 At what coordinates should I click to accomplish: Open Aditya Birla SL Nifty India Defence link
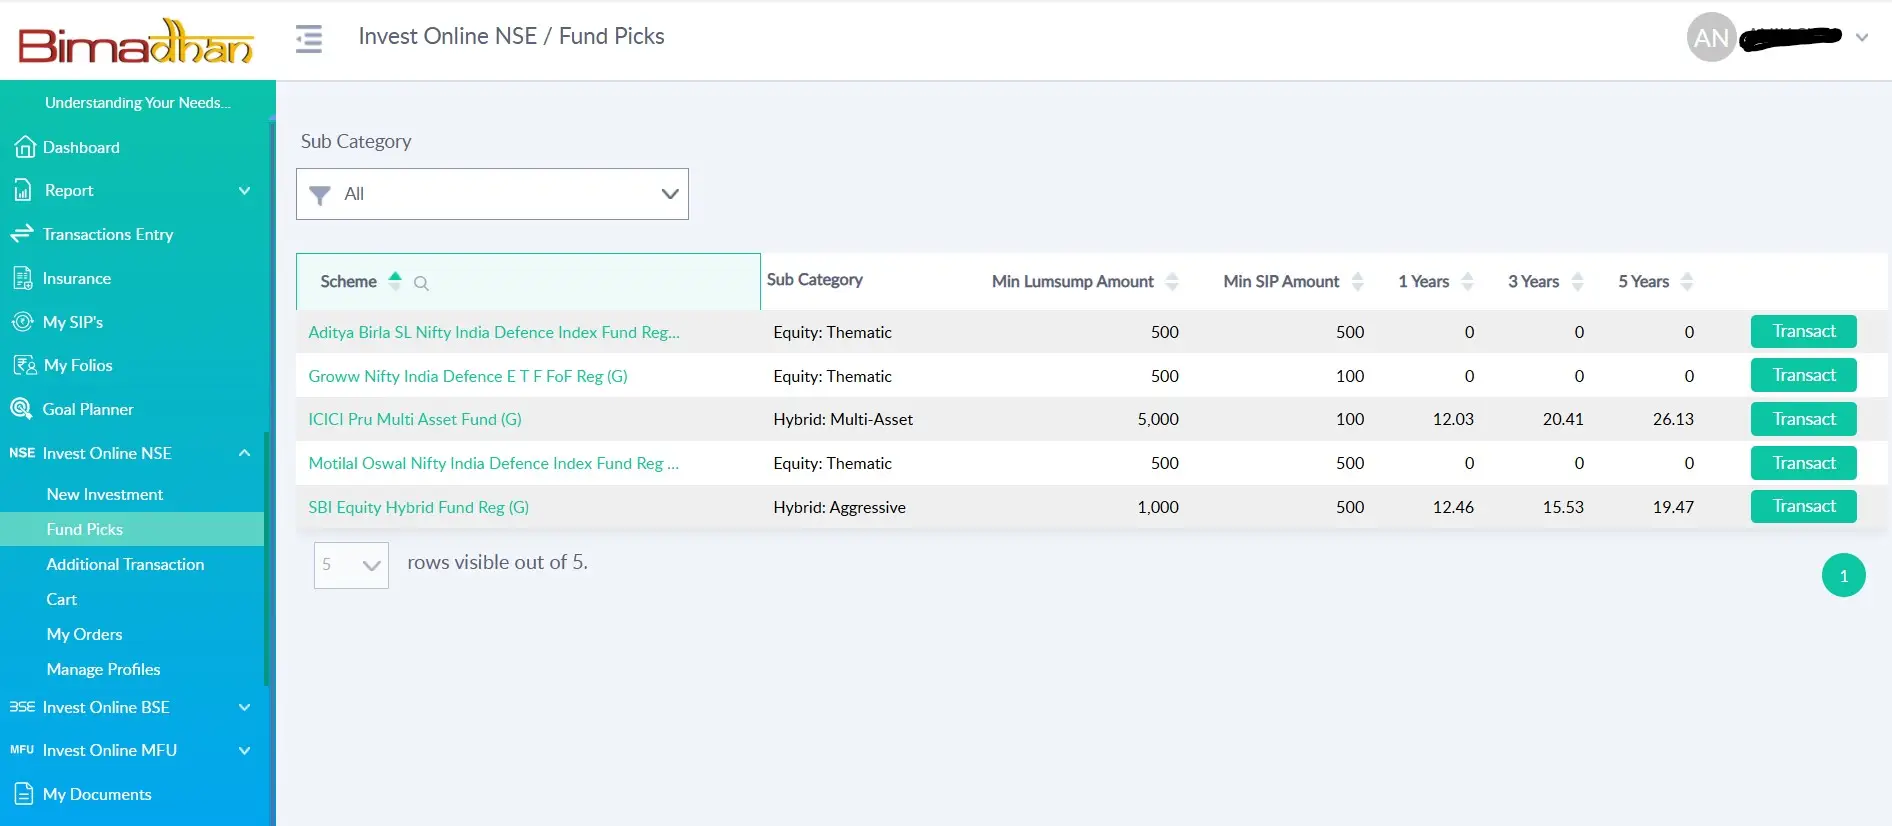pyautogui.click(x=494, y=332)
